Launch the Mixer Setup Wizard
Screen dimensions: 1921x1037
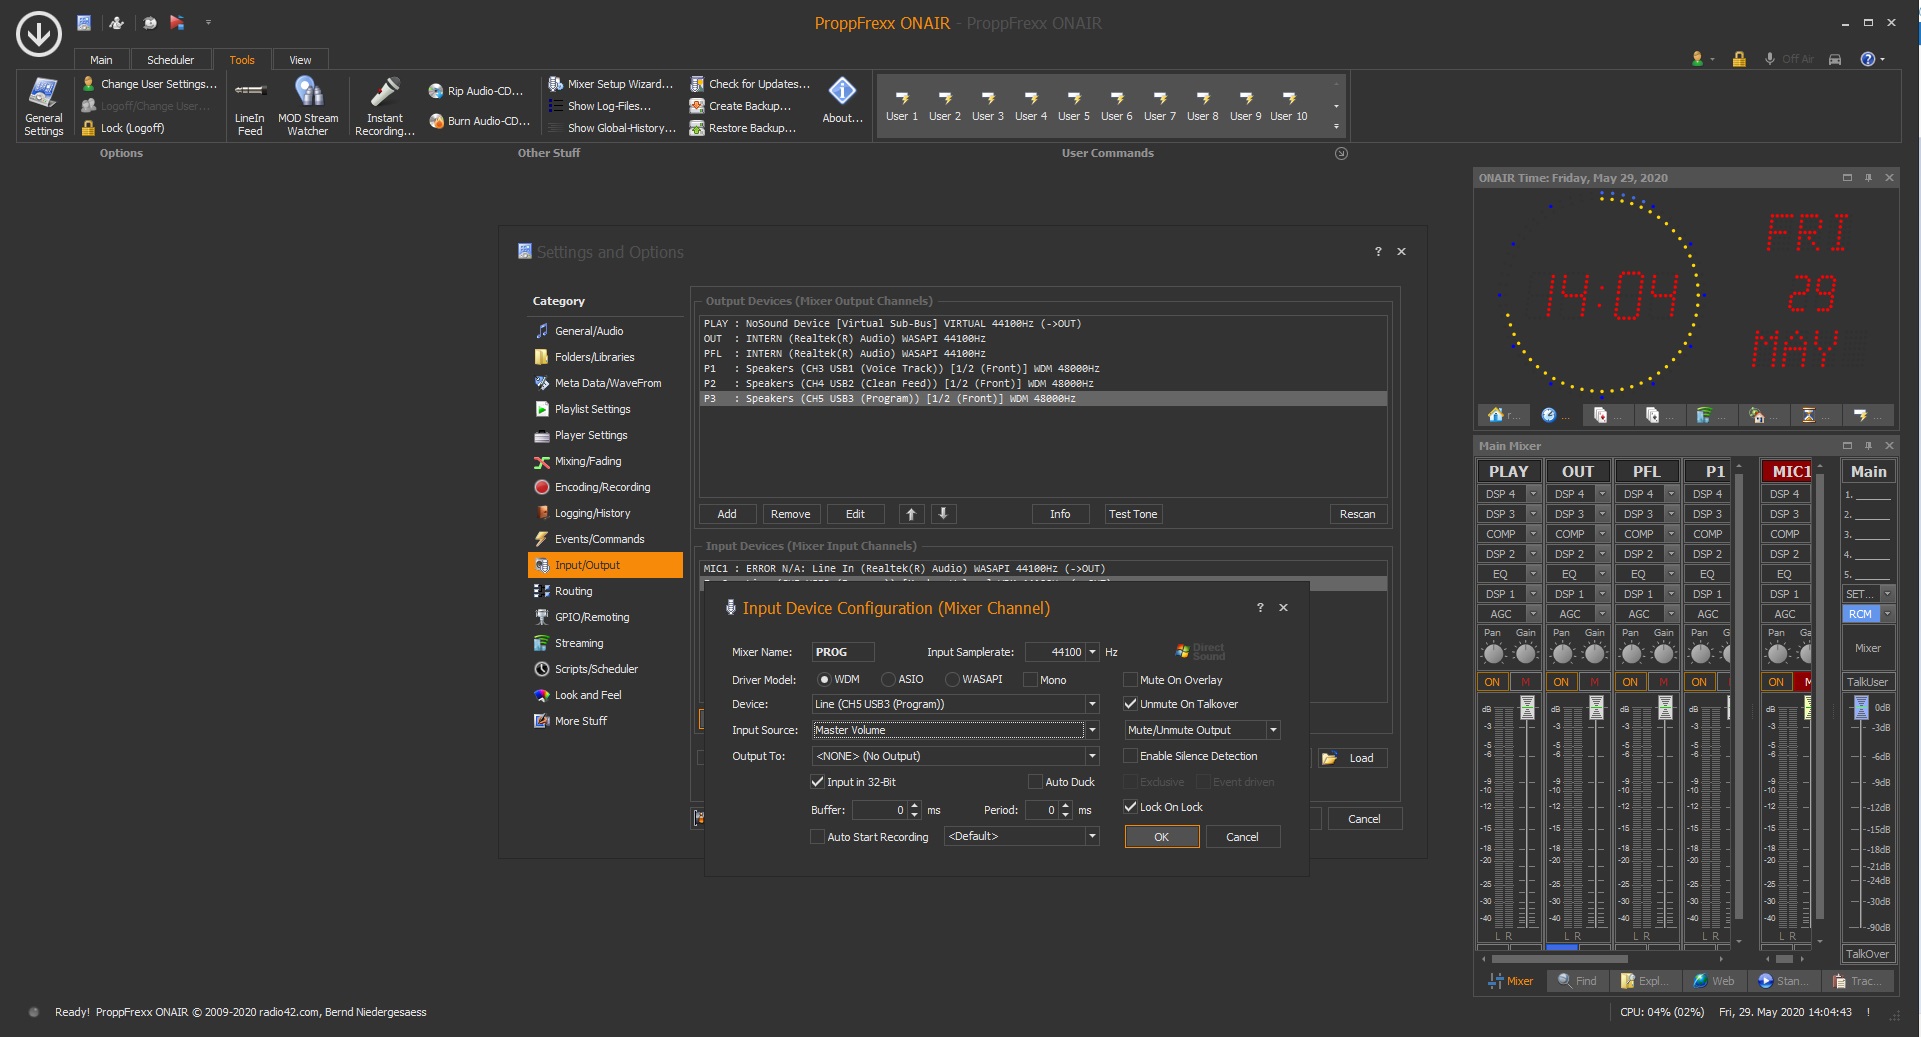click(x=611, y=84)
